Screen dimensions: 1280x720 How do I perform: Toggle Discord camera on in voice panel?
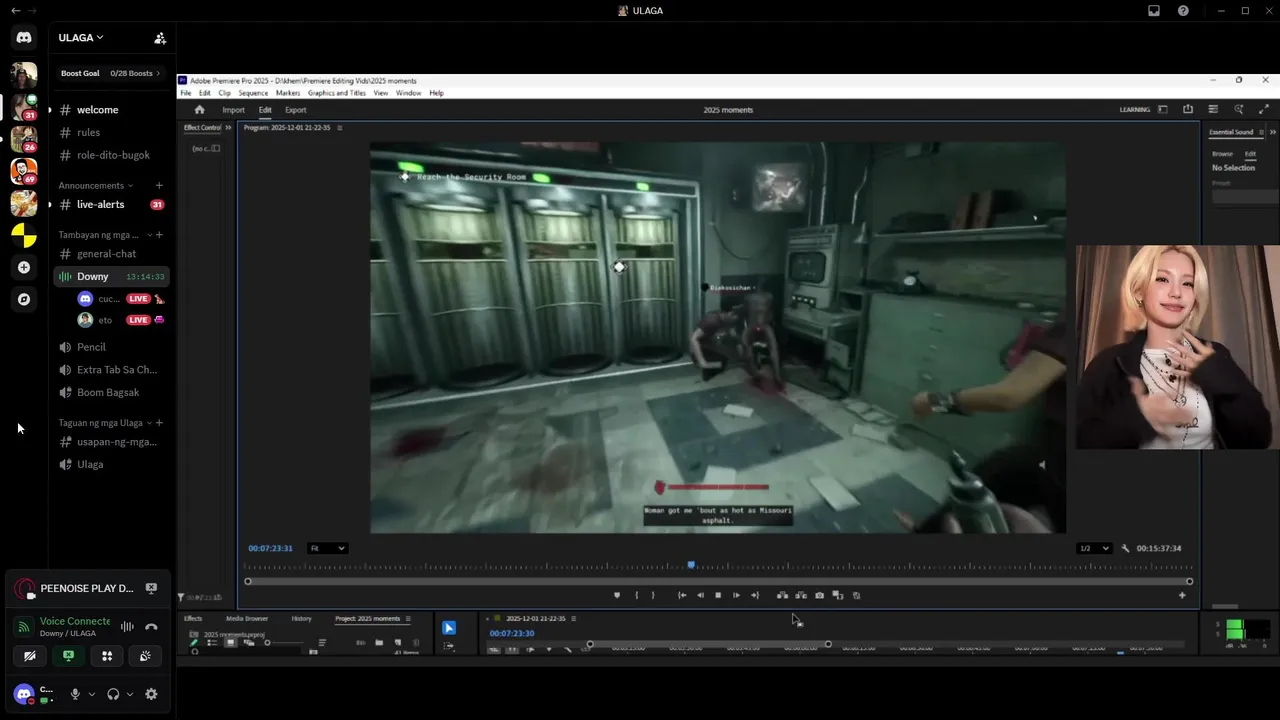coord(29,656)
